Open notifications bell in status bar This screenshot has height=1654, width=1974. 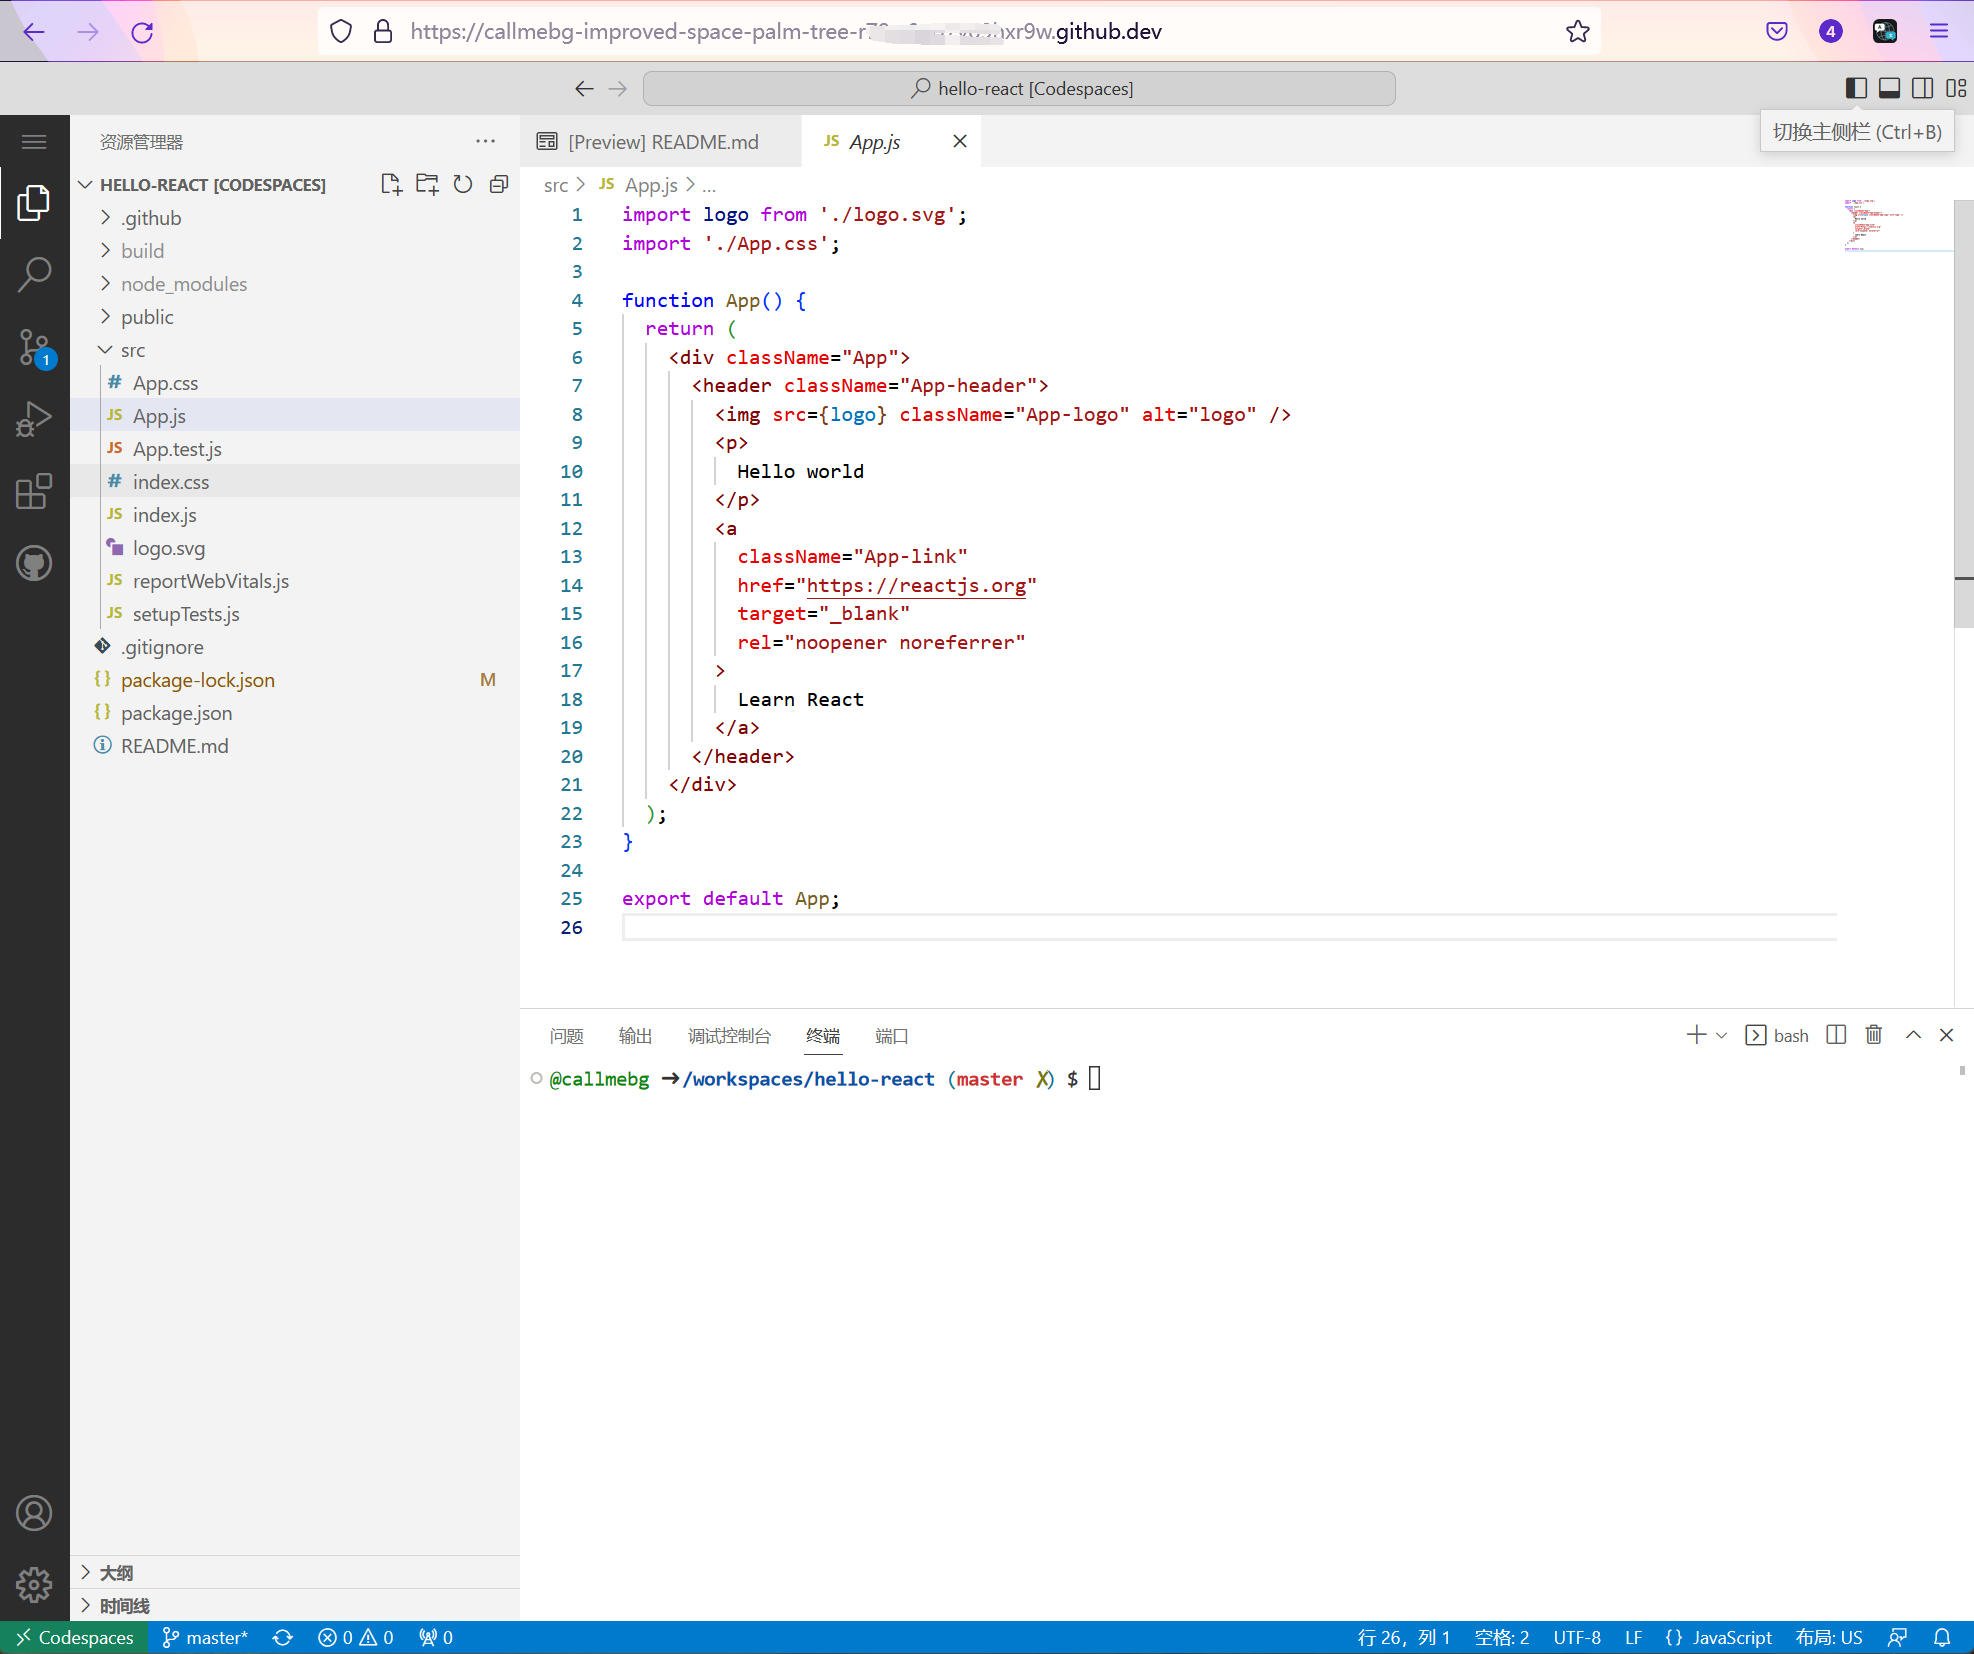point(1942,1637)
